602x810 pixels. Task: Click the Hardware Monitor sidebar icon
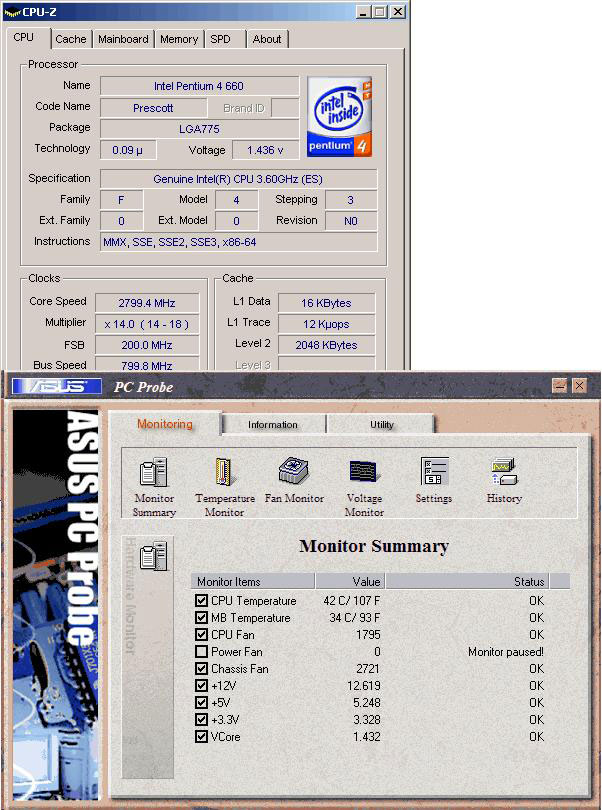153,555
